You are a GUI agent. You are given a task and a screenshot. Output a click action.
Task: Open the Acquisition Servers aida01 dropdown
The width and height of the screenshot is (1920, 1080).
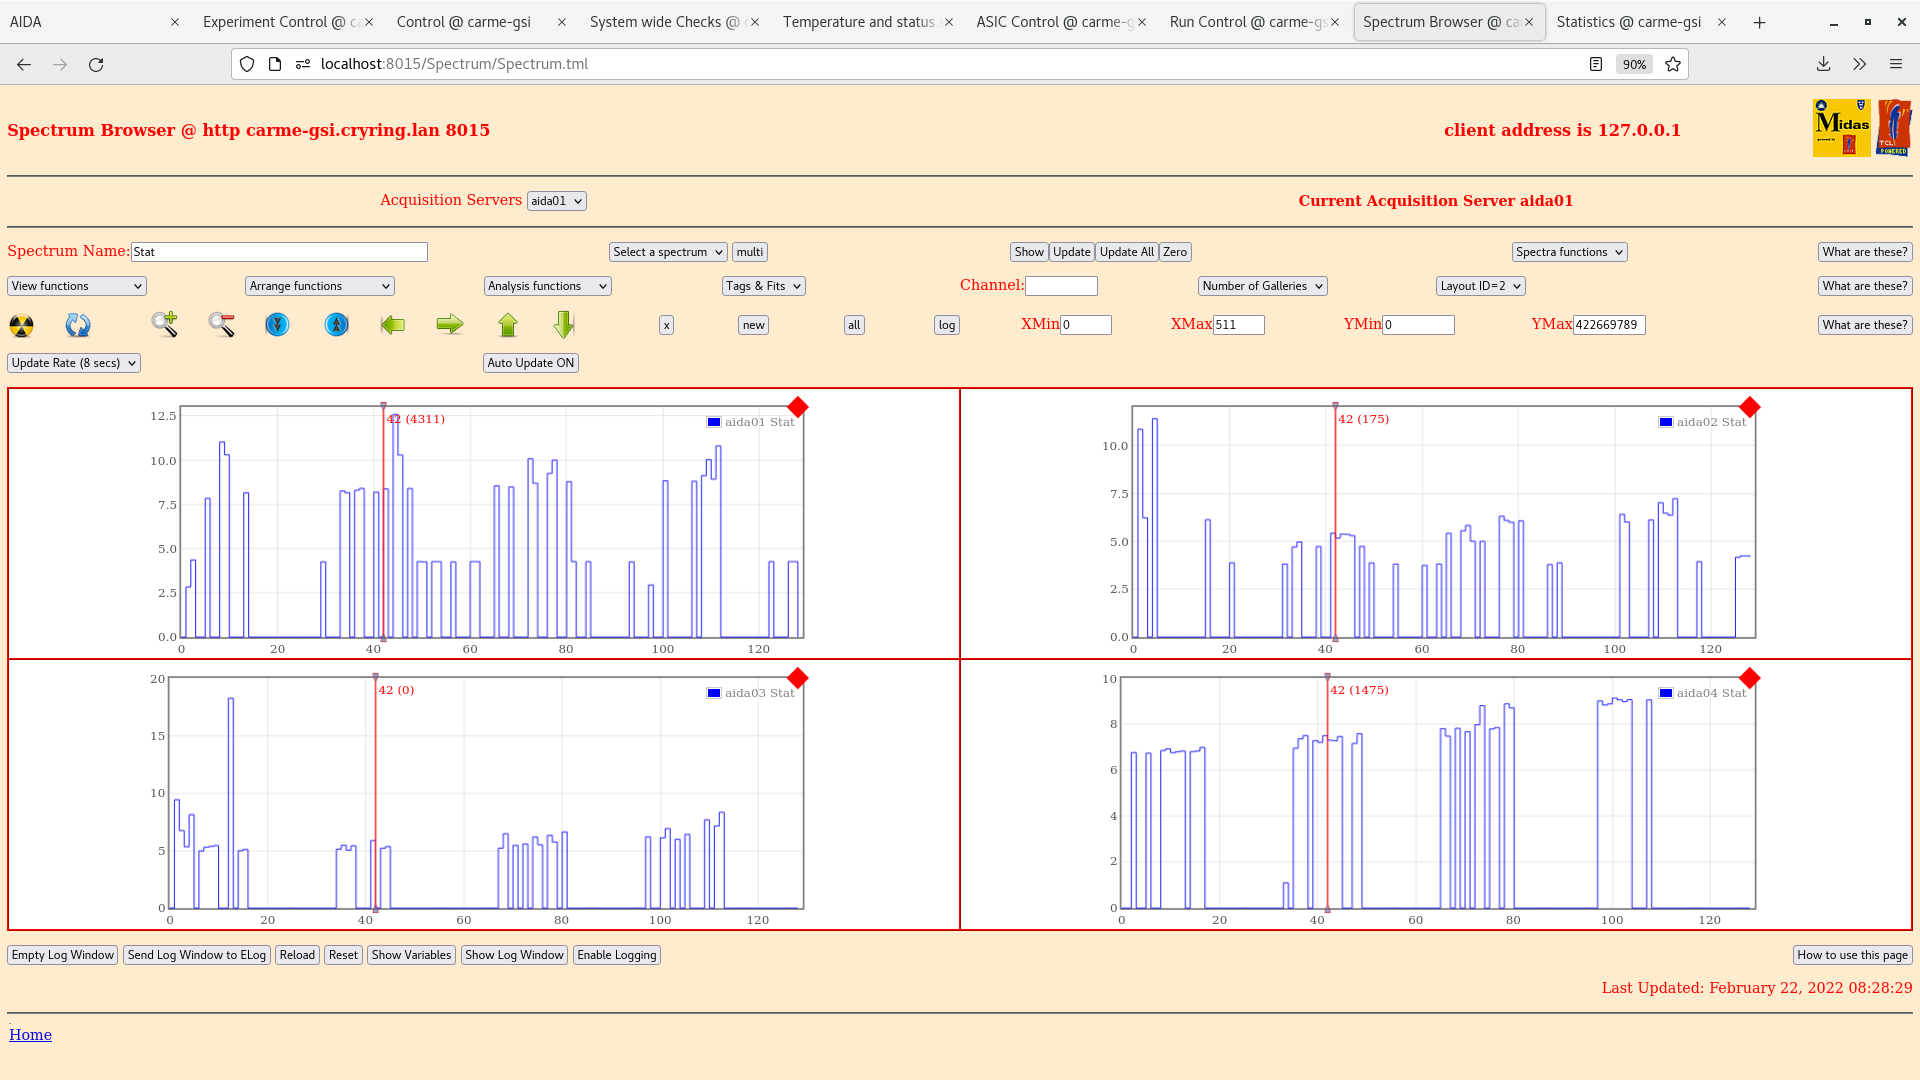(x=556, y=201)
